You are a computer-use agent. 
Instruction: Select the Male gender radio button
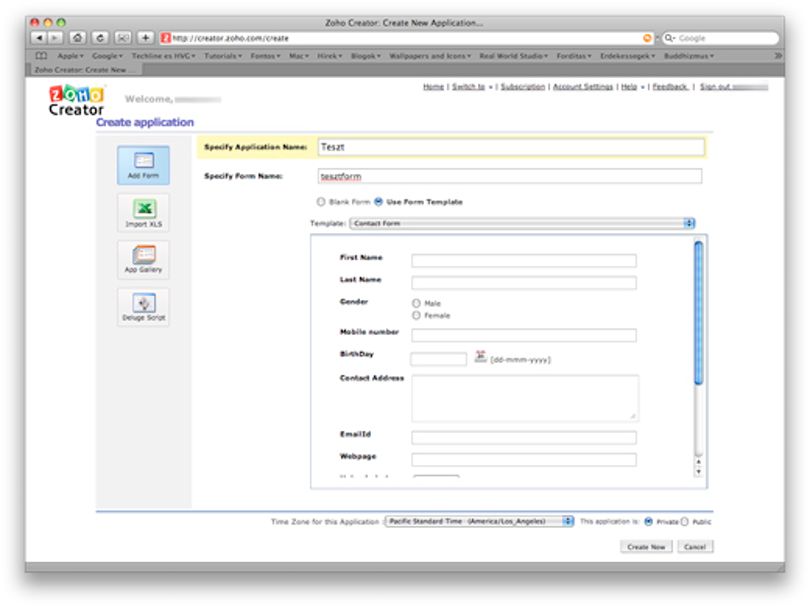coord(416,303)
